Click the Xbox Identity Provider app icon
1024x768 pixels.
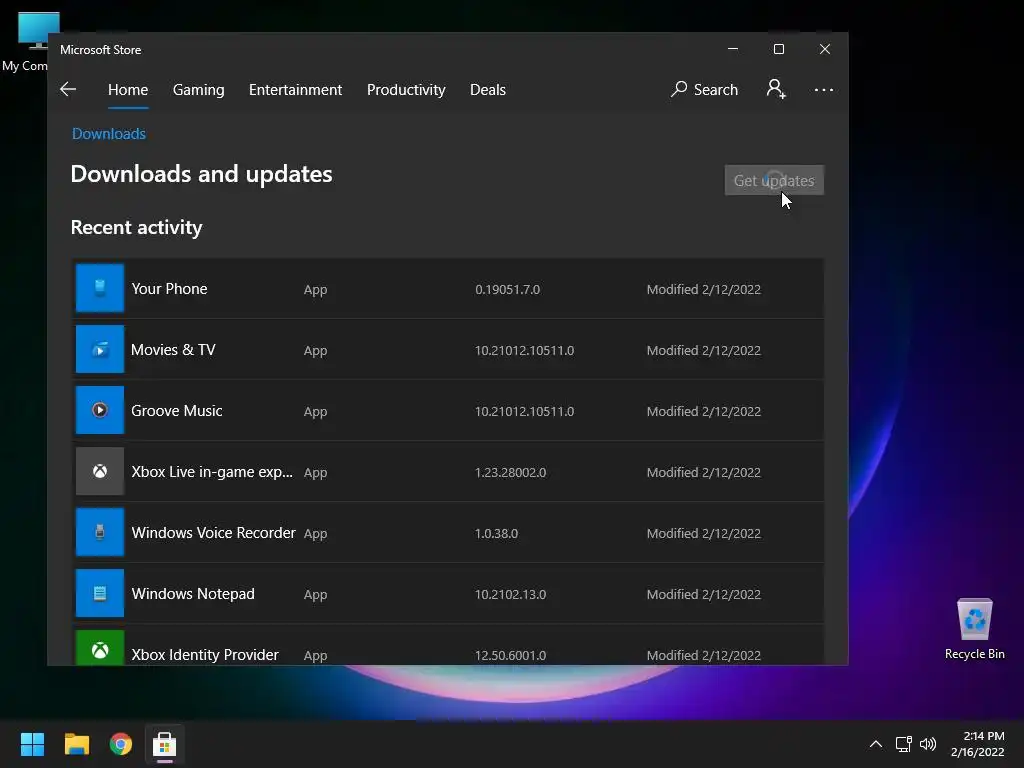pyautogui.click(x=100, y=648)
